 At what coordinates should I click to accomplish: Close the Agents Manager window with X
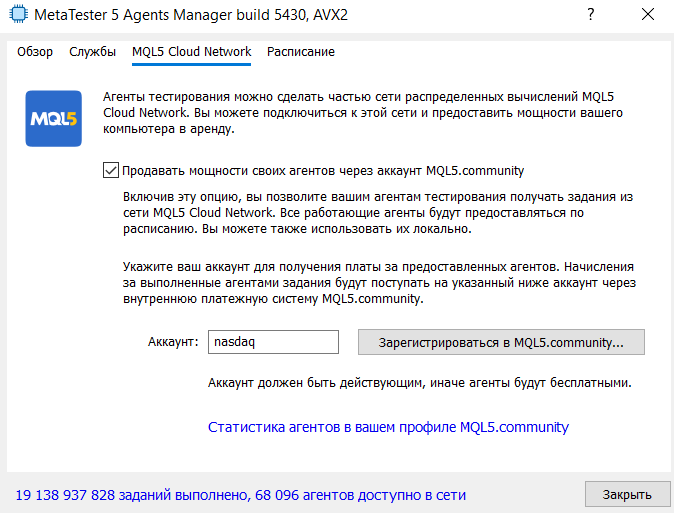(x=647, y=15)
